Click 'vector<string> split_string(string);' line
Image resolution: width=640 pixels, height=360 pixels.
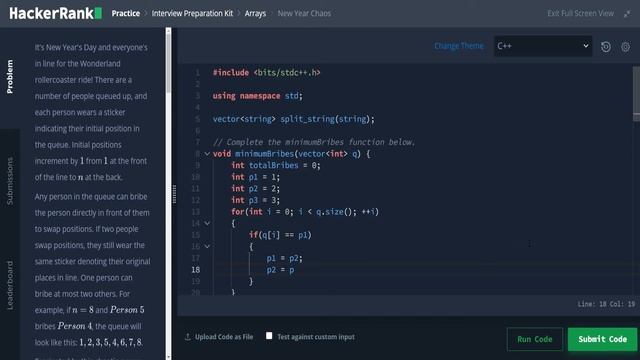pos(293,119)
